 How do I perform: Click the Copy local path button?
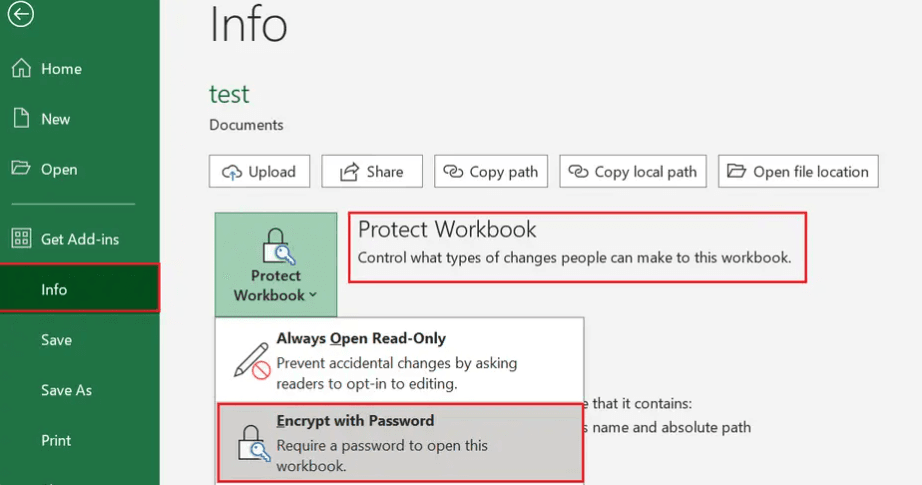tap(634, 171)
